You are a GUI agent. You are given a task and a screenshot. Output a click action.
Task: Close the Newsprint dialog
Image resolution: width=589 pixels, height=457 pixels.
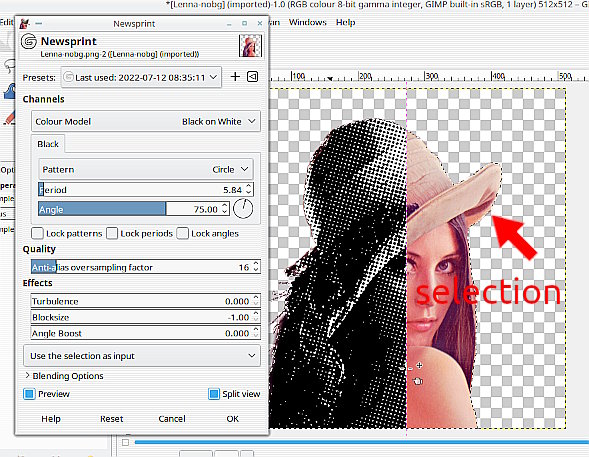click(x=260, y=24)
